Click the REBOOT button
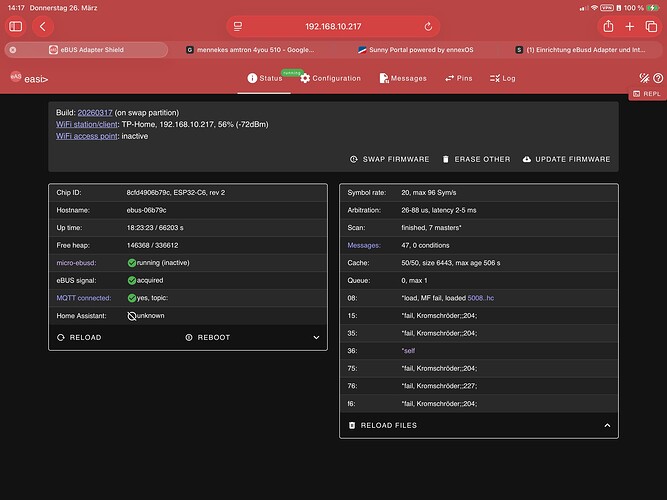Viewport: 667px width, 500px height. pyautogui.click(x=208, y=337)
